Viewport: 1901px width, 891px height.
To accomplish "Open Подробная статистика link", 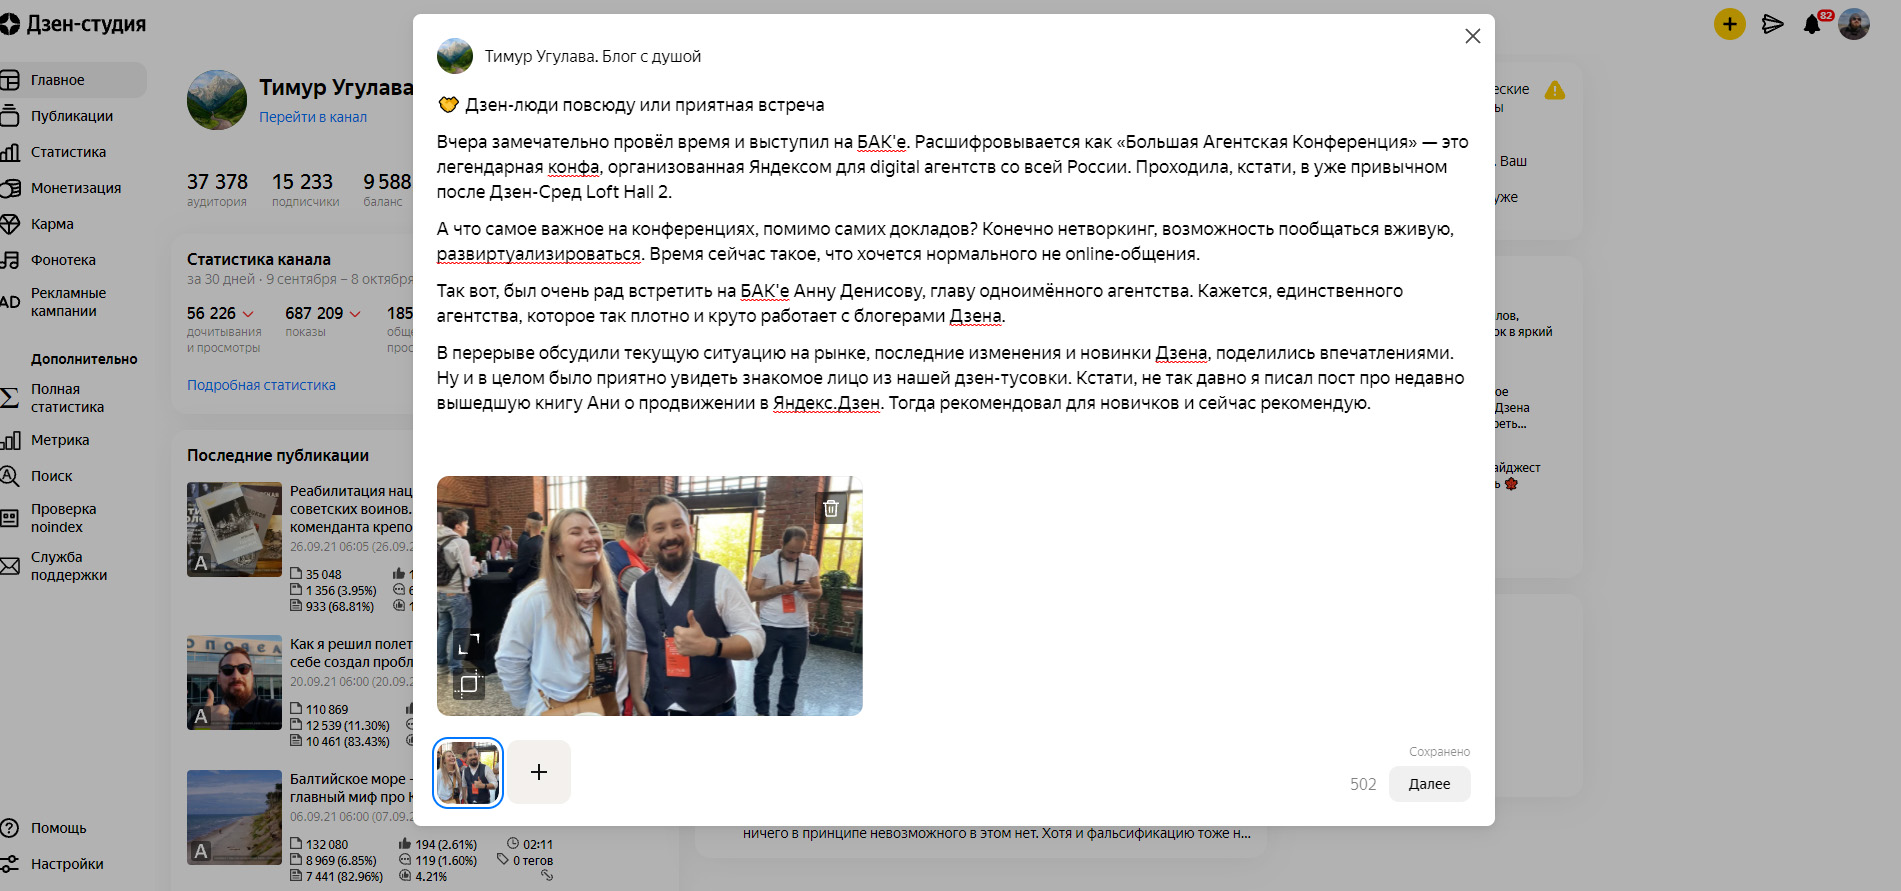I will tap(261, 385).
